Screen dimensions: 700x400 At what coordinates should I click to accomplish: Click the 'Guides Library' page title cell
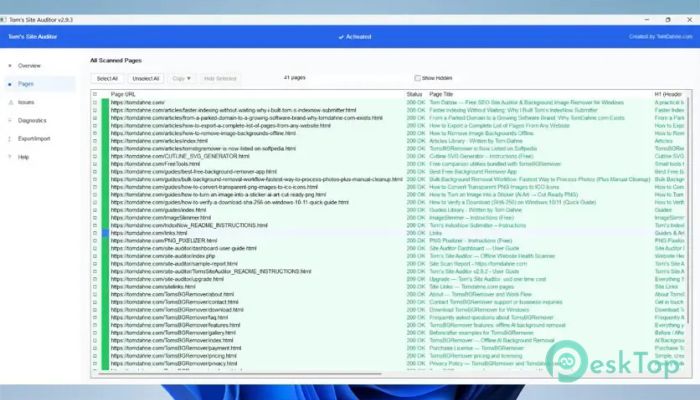click(x=475, y=210)
